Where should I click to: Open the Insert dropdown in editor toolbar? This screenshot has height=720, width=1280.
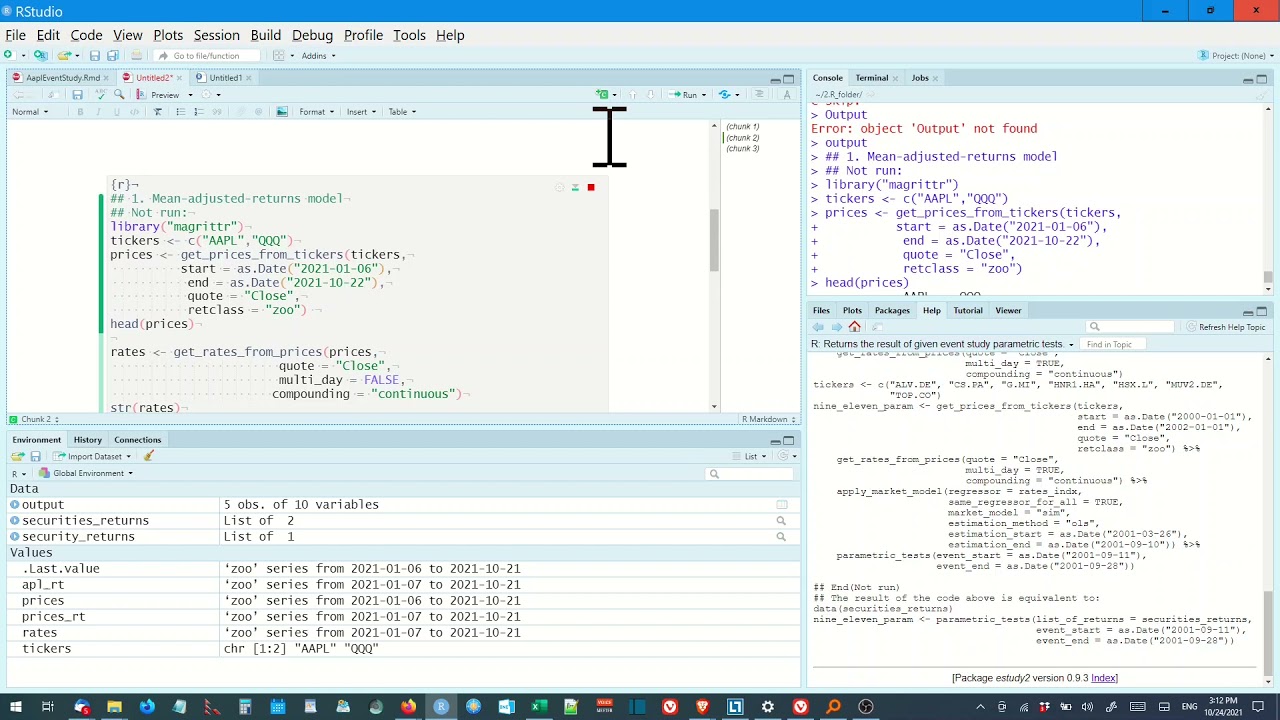click(x=361, y=112)
